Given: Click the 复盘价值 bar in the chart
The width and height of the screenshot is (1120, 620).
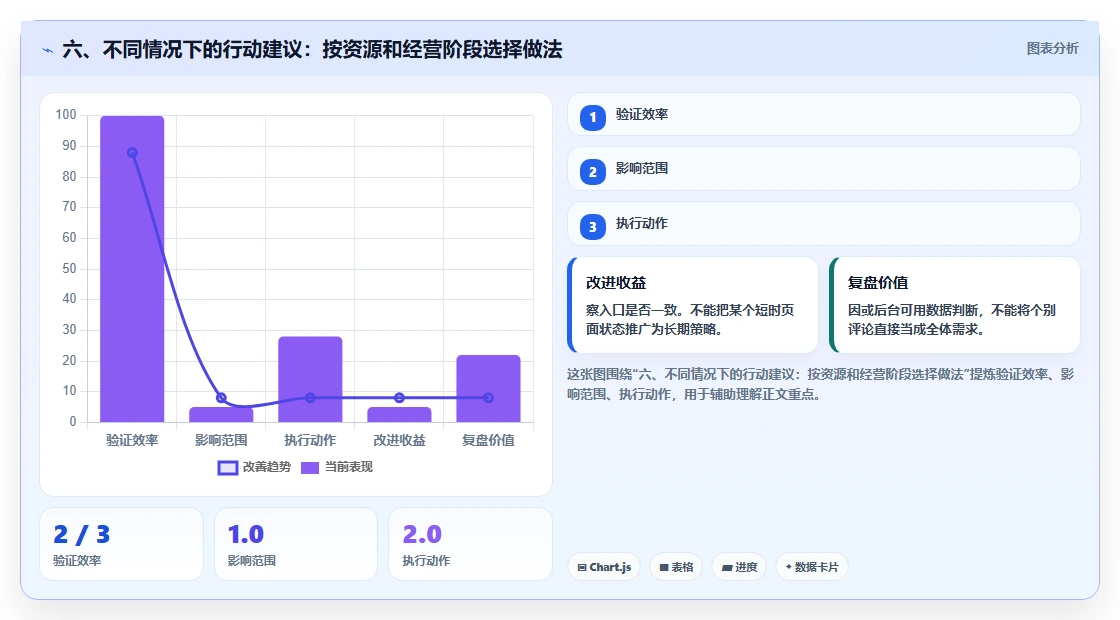Looking at the screenshot, I should 489,389.
